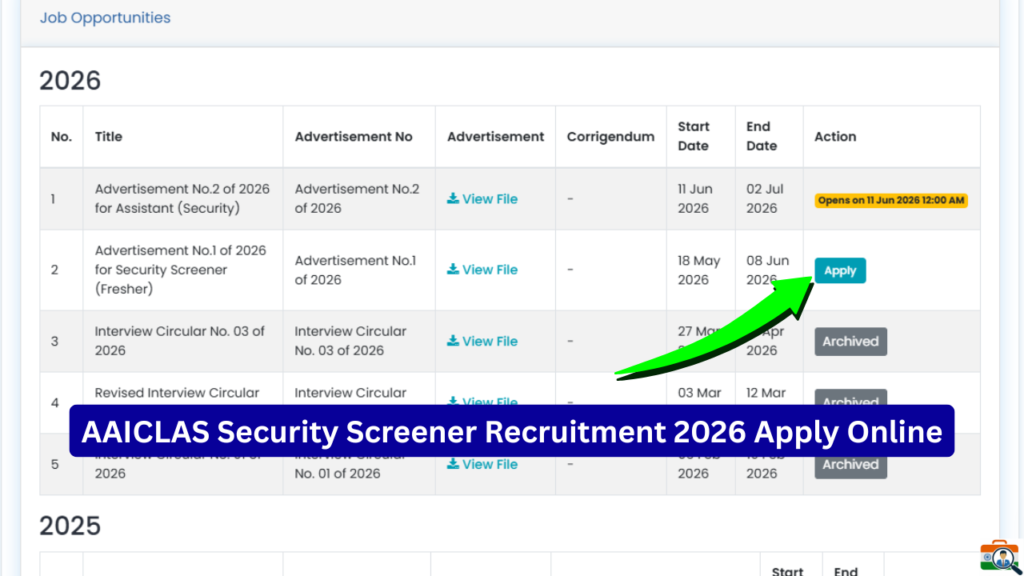View File for Interview Circular No. 01
This screenshot has width=1024, height=576.
click(x=482, y=464)
